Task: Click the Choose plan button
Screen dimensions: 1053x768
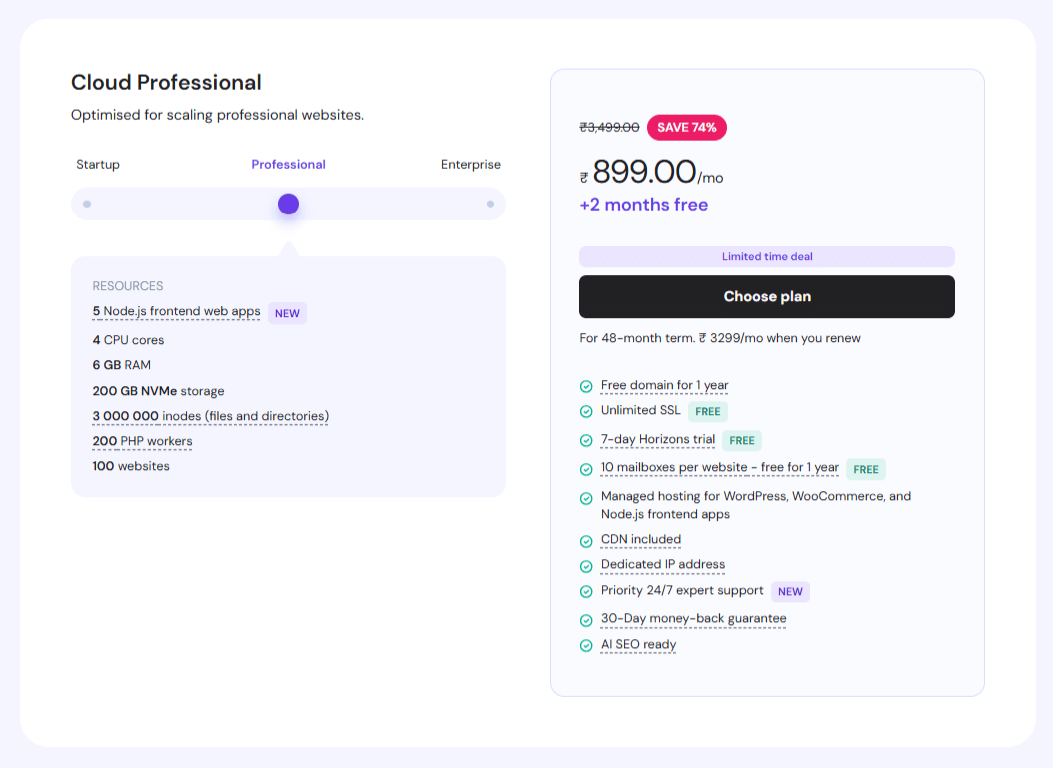Action: click(767, 296)
